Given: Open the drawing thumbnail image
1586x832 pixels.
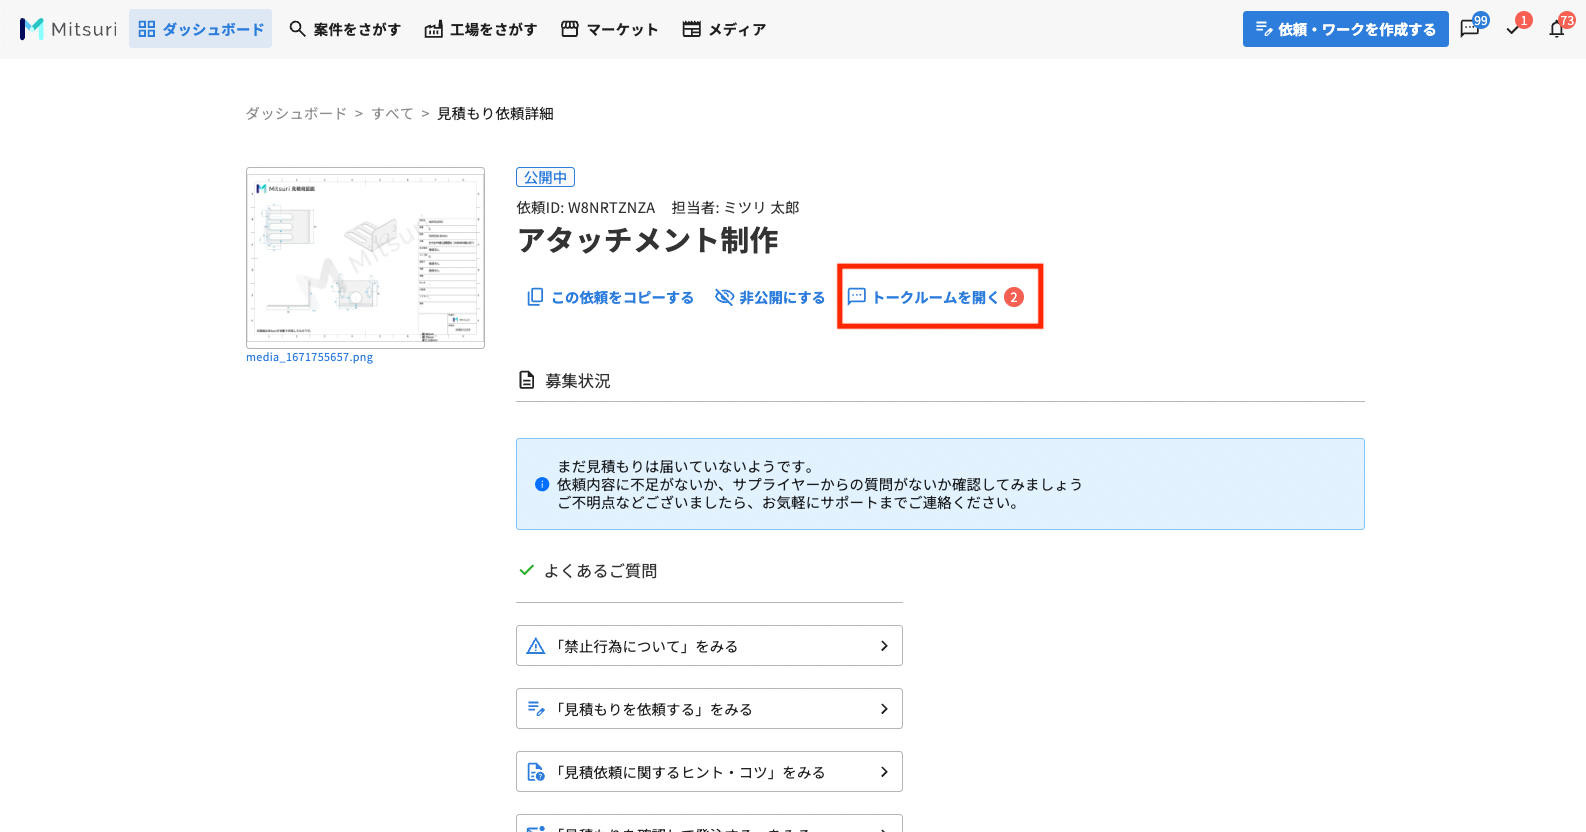Looking at the screenshot, I should click(365, 258).
